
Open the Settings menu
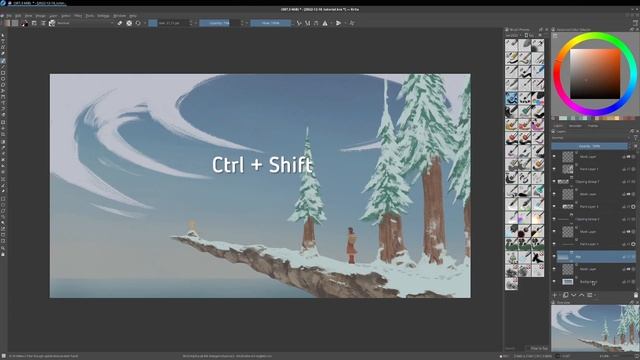pyautogui.click(x=103, y=16)
